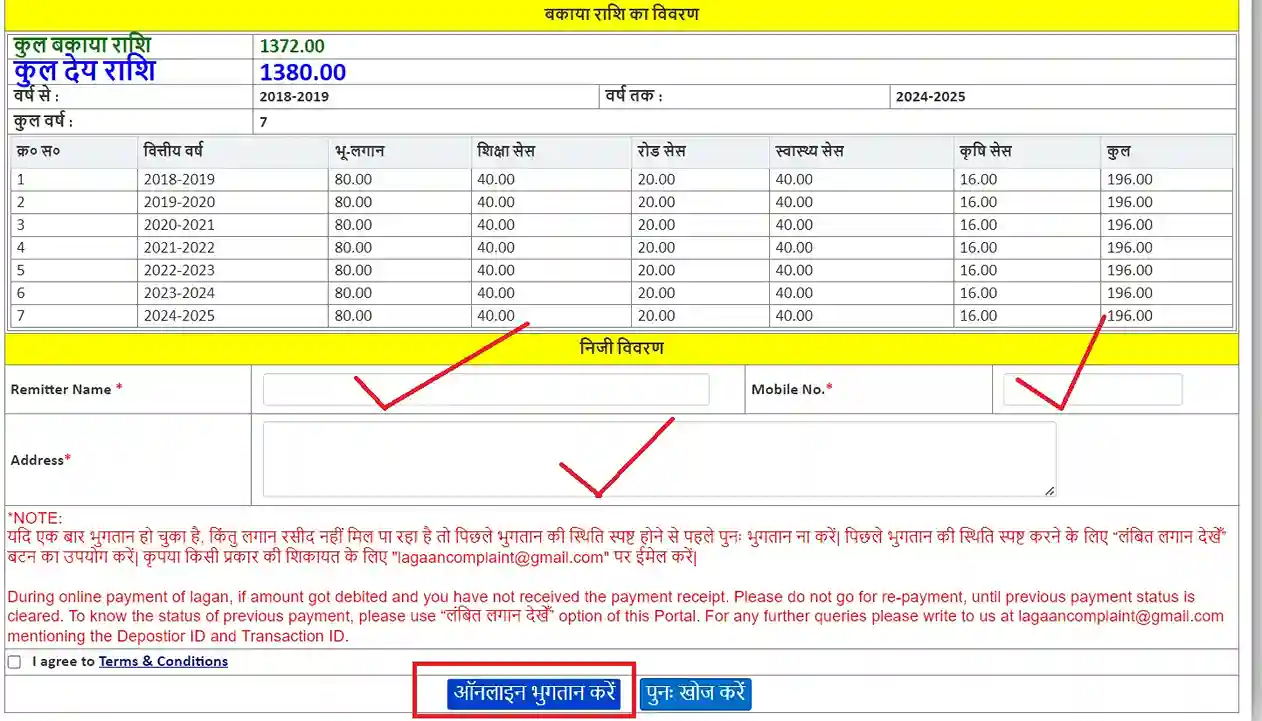Open the Terms & Conditions link
1262x721 pixels.
click(x=163, y=661)
